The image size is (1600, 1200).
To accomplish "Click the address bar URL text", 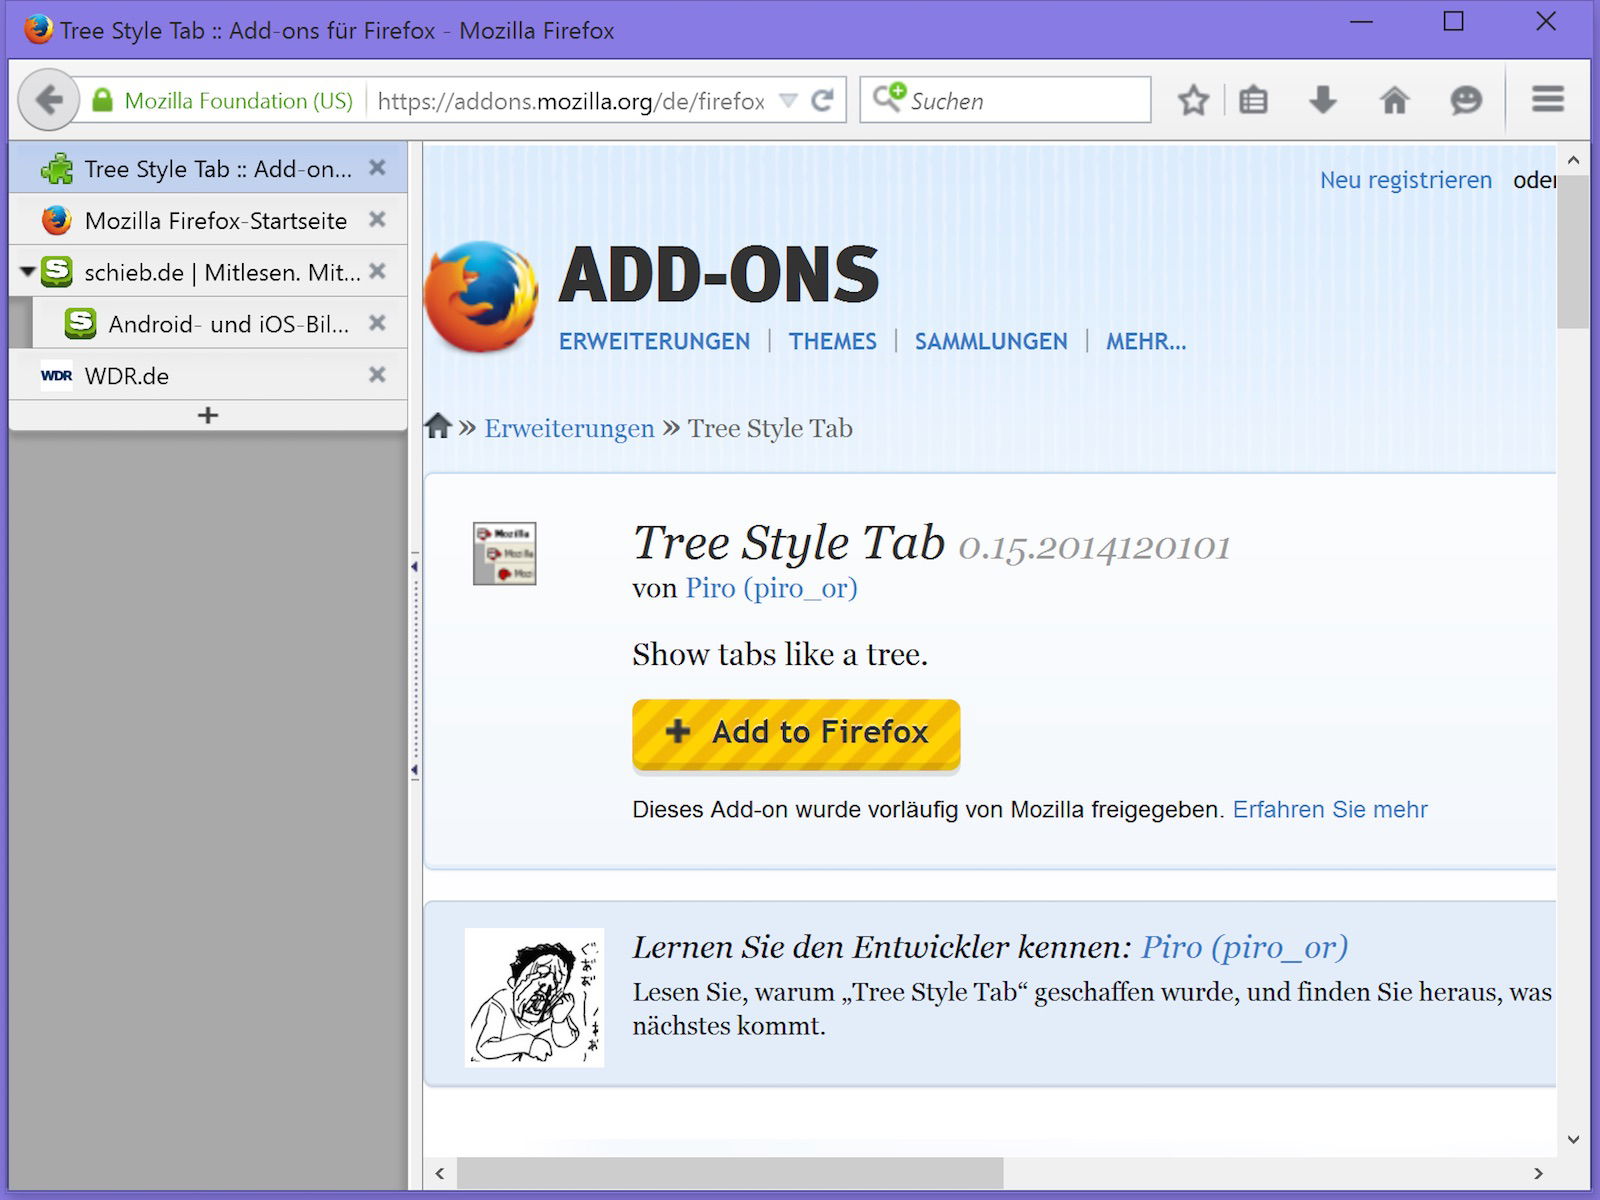I will point(571,101).
